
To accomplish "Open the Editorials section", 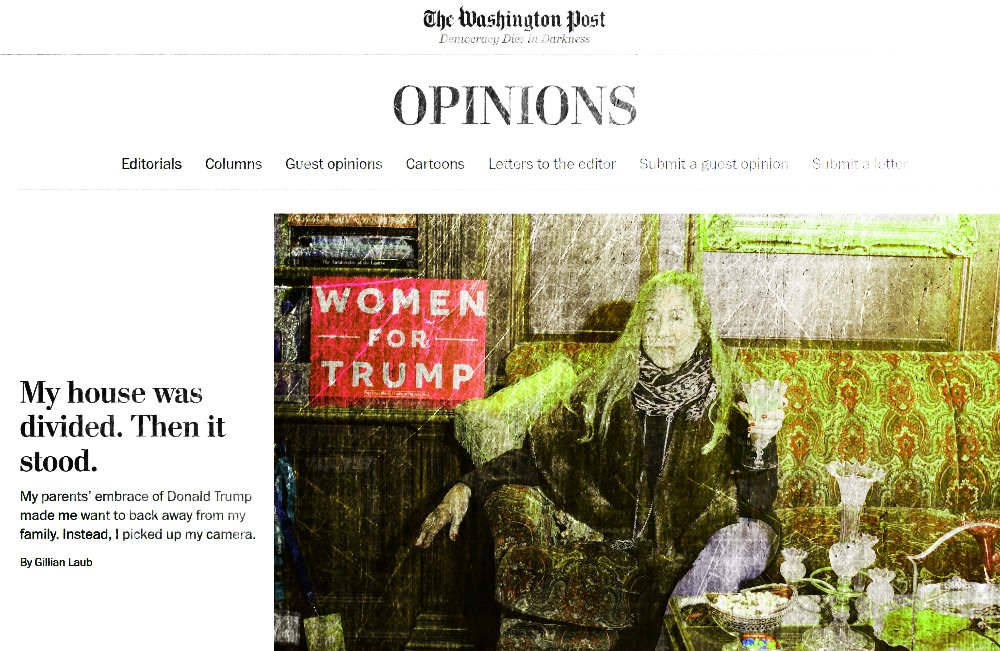I will pos(151,164).
